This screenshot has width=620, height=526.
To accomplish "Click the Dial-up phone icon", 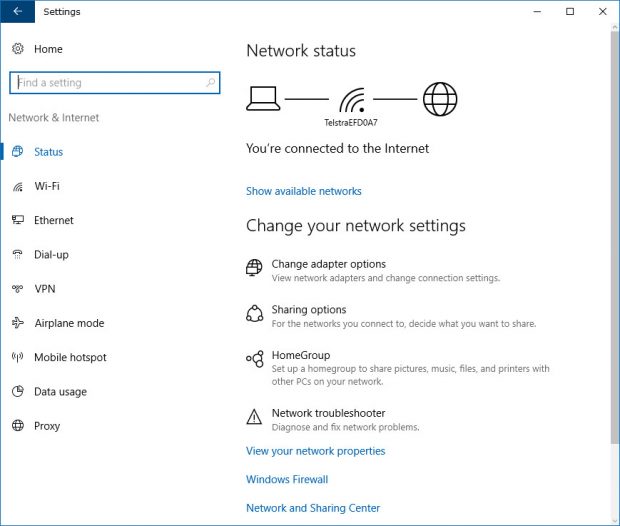I will [x=18, y=254].
